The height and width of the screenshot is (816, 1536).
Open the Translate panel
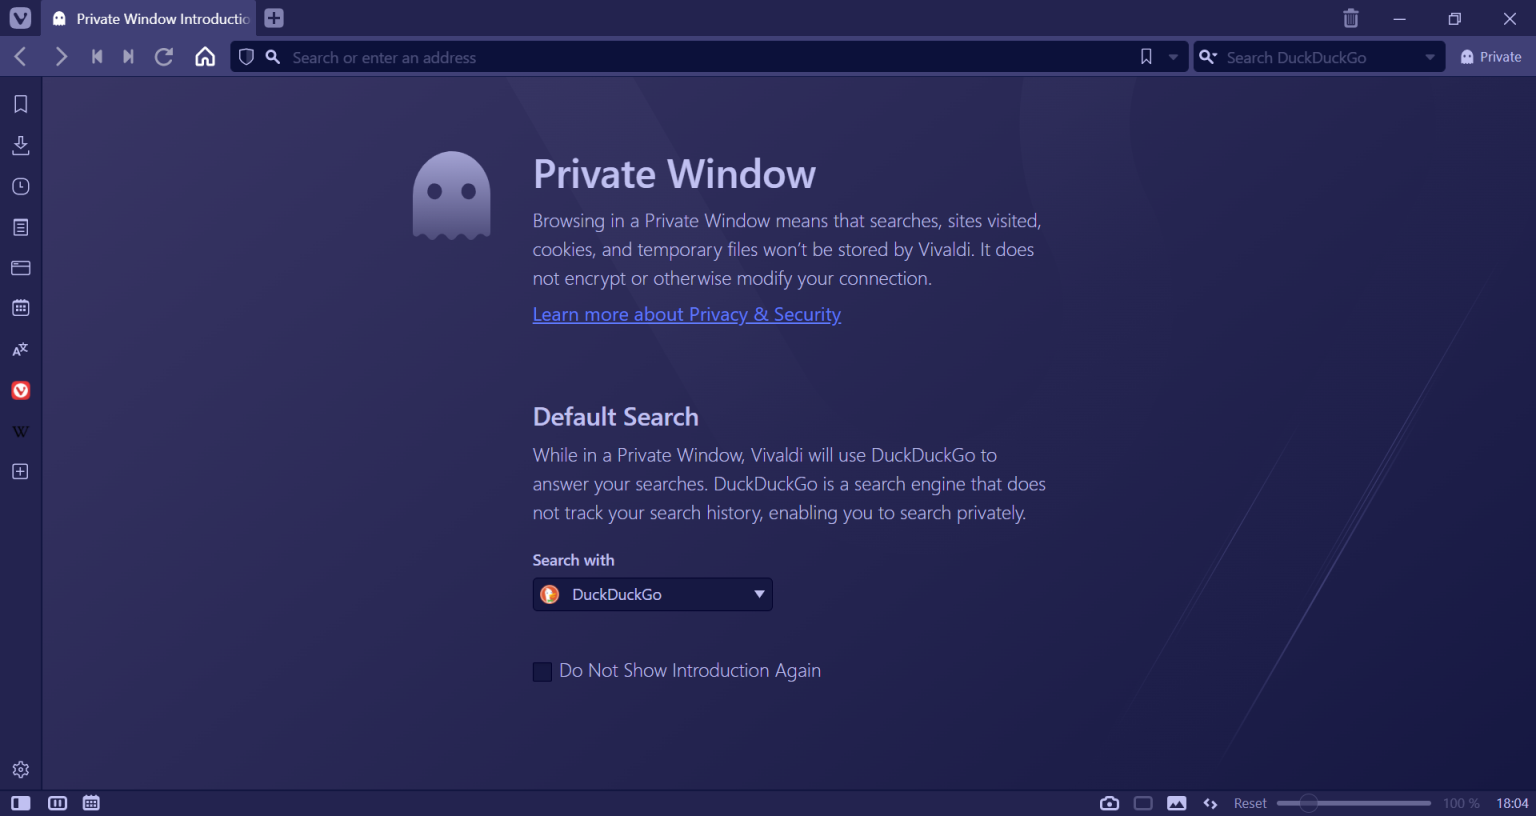[x=20, y=349]
